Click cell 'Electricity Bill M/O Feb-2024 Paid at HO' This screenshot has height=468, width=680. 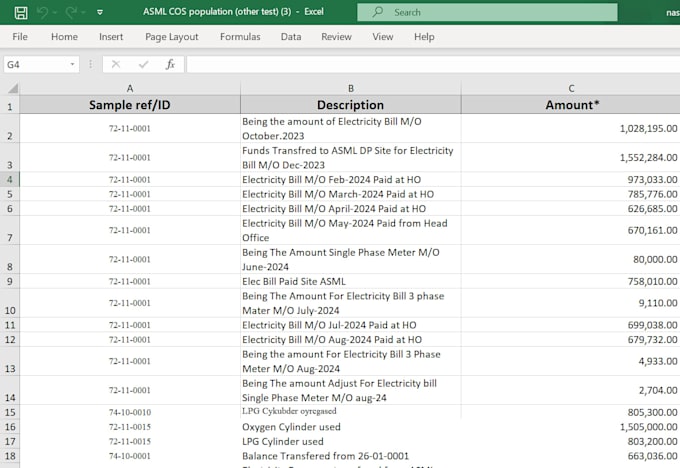point(350,180)
